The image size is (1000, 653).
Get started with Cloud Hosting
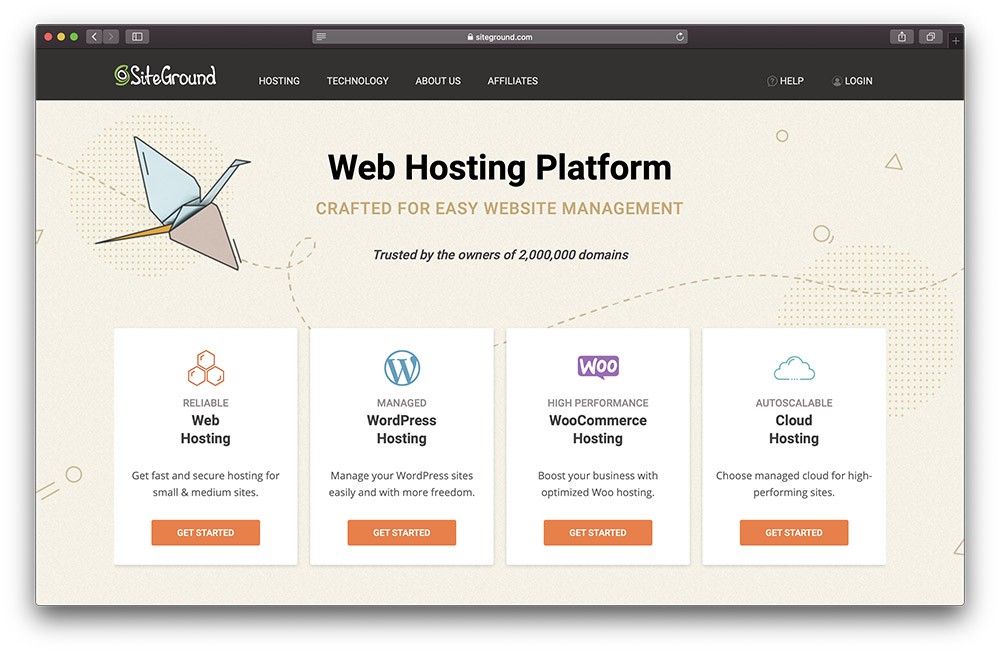[794, 532]
